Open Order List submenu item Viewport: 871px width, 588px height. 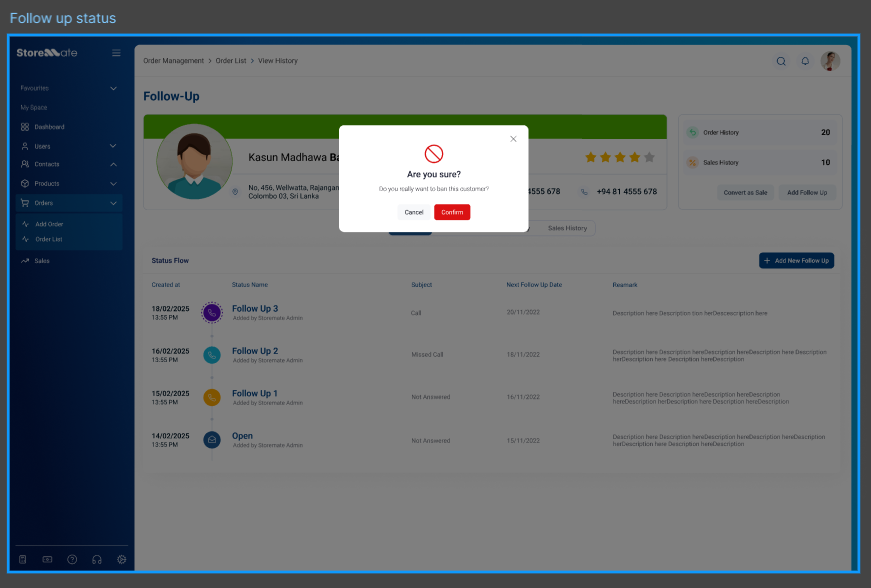click(49, 239)
